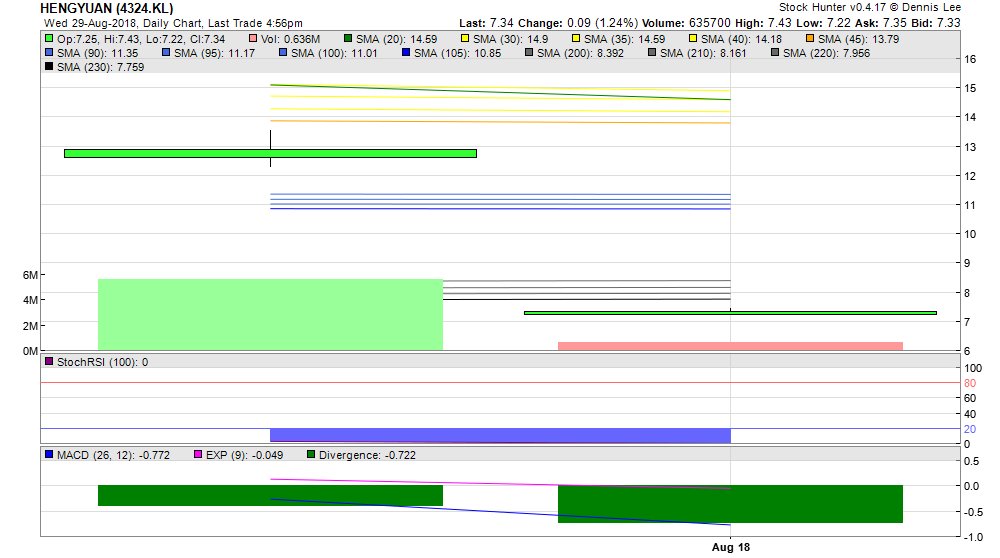Click the Volume: 635700 value
The image size is (1000, 558).
[x=686, y=23]
